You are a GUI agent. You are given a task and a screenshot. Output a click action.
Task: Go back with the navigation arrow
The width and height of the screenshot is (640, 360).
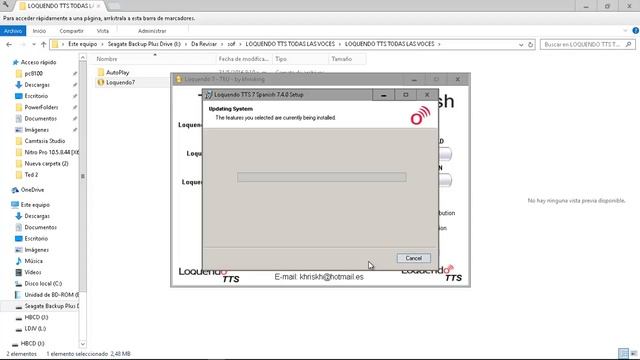pos(9,44)
